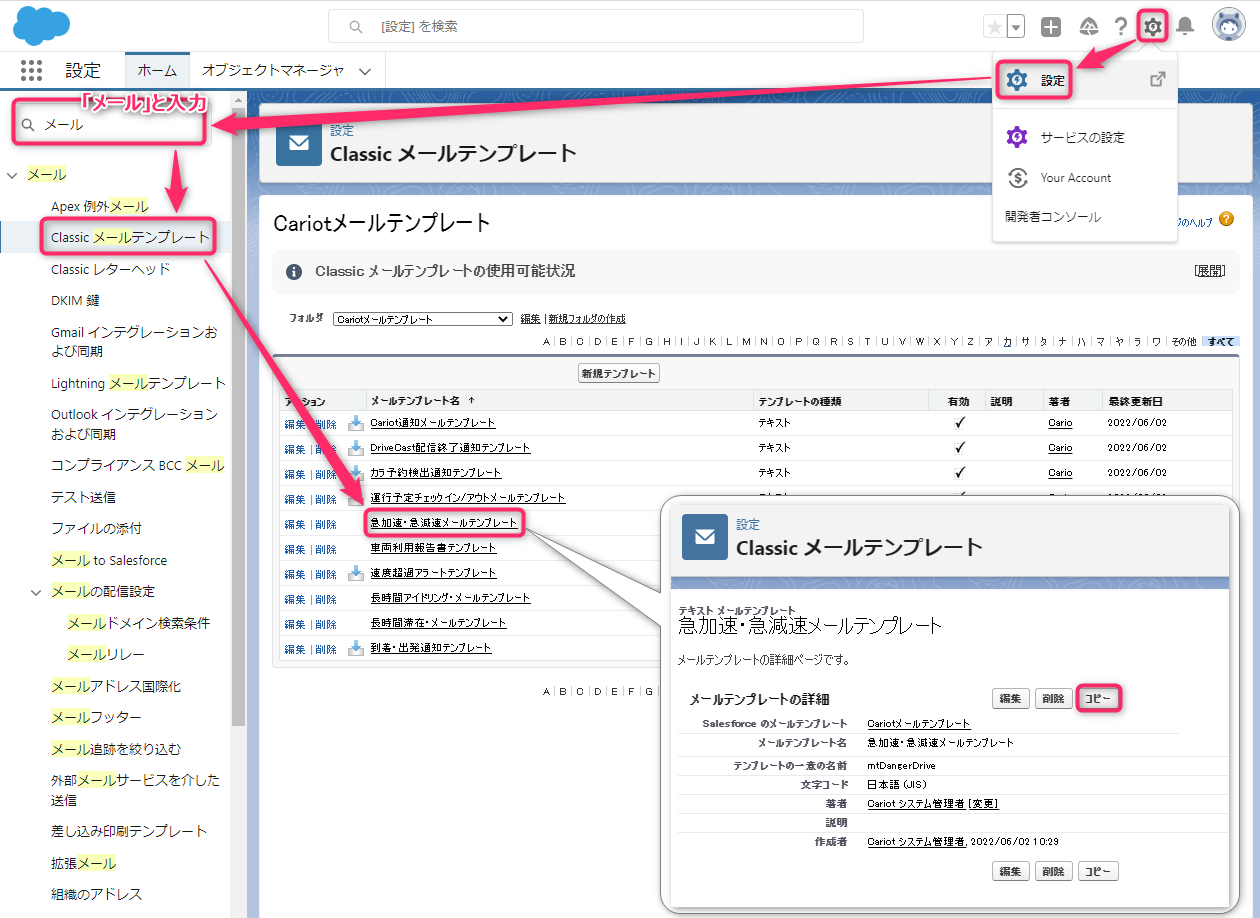Click 削除 for the 車両利用報告書テンプレート row
This screenshot has width=1260, height=918.
[x=326, y=549]
